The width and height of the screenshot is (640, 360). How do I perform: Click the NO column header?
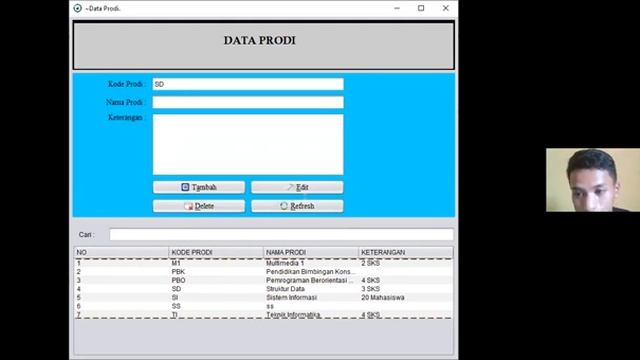(x=121, y=252)
